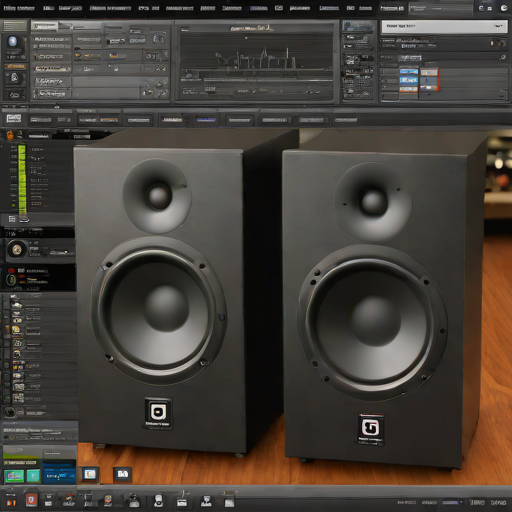Click the orange-yellow icon starting the bottom bar
Image resolution: width=512 pixels, height=512 pixels.
tap(11, 502)
